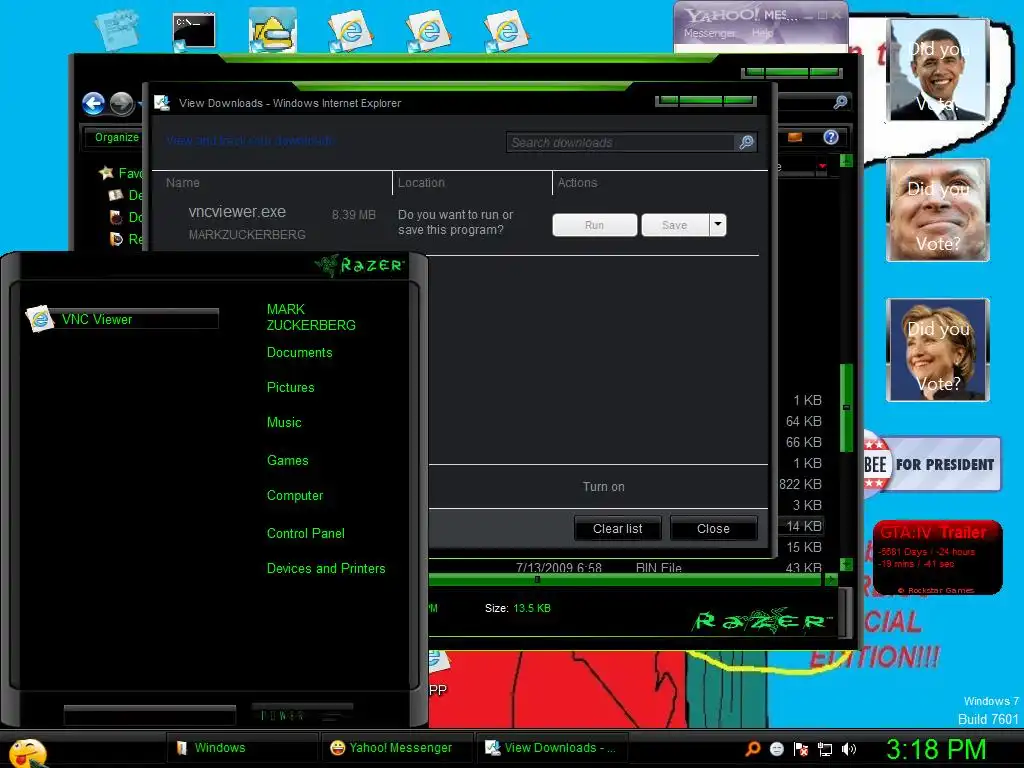Screen dimensions: 1024x768
Task: Click the search magnifier in Search downloads box
Action: tap(746, 142)
